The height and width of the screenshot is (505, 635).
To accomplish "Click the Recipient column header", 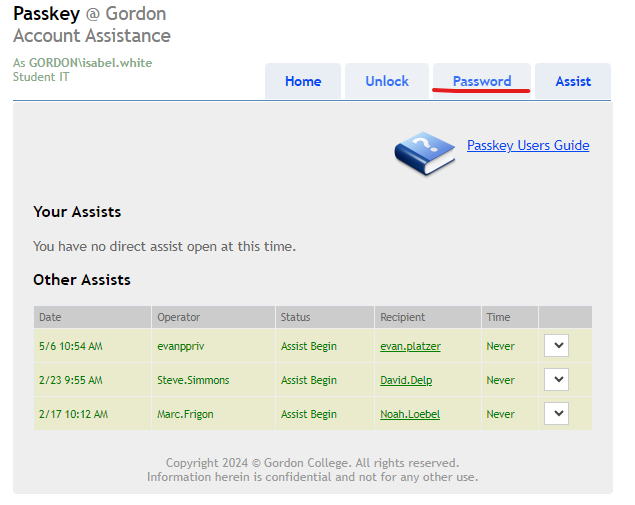I will click(428, 317).
